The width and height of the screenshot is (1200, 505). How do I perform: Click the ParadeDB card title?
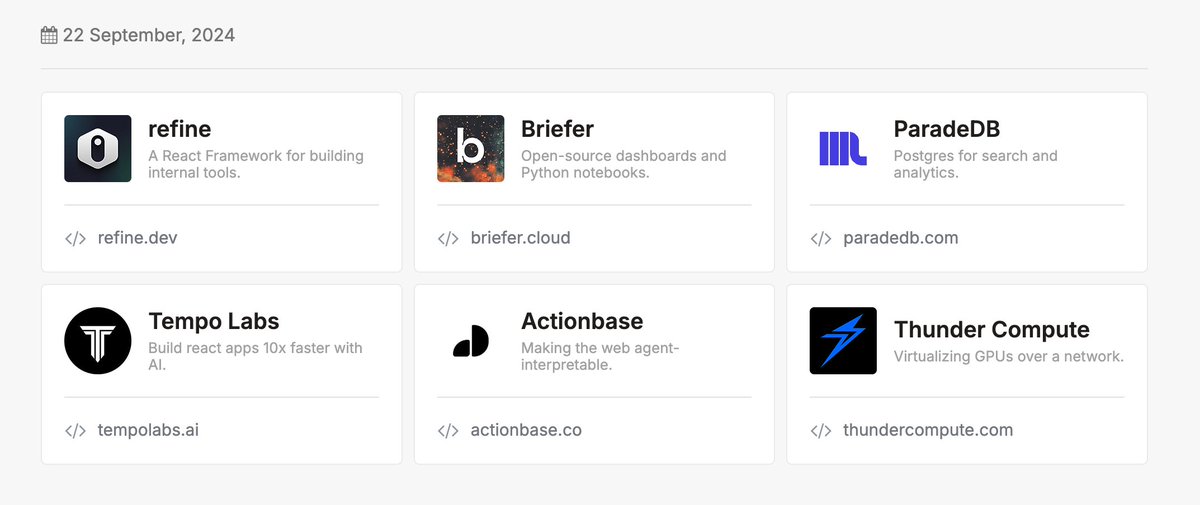(x=947, y=129)
